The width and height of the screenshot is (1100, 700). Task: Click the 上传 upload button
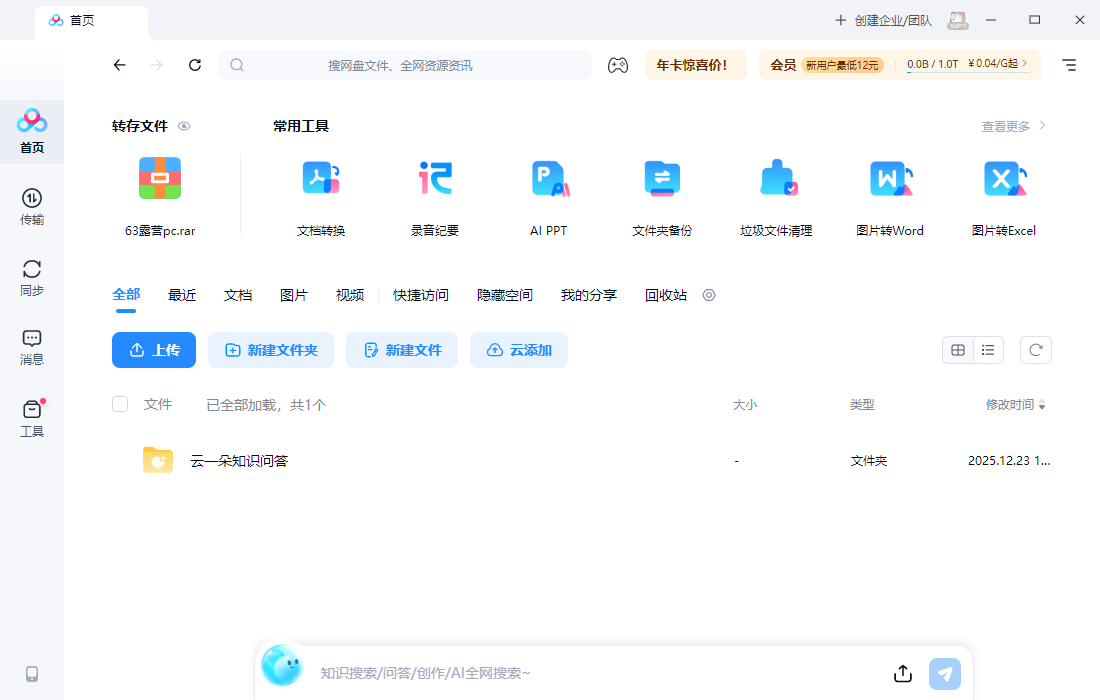tap(154, 350)
